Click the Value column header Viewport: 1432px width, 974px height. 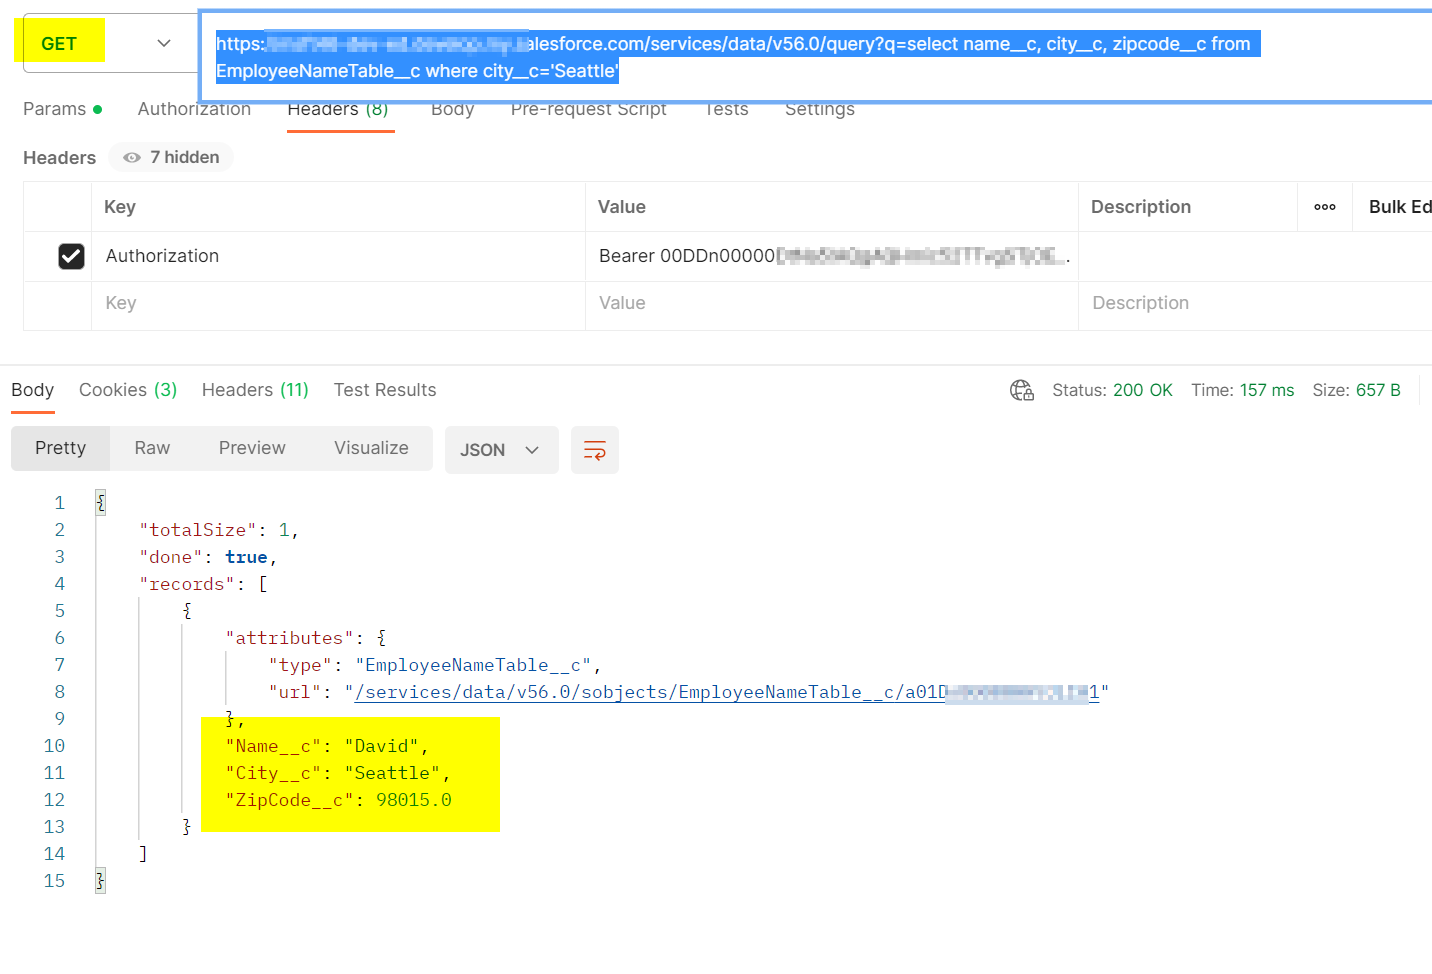pyautogui.click(x=622, y=207)
